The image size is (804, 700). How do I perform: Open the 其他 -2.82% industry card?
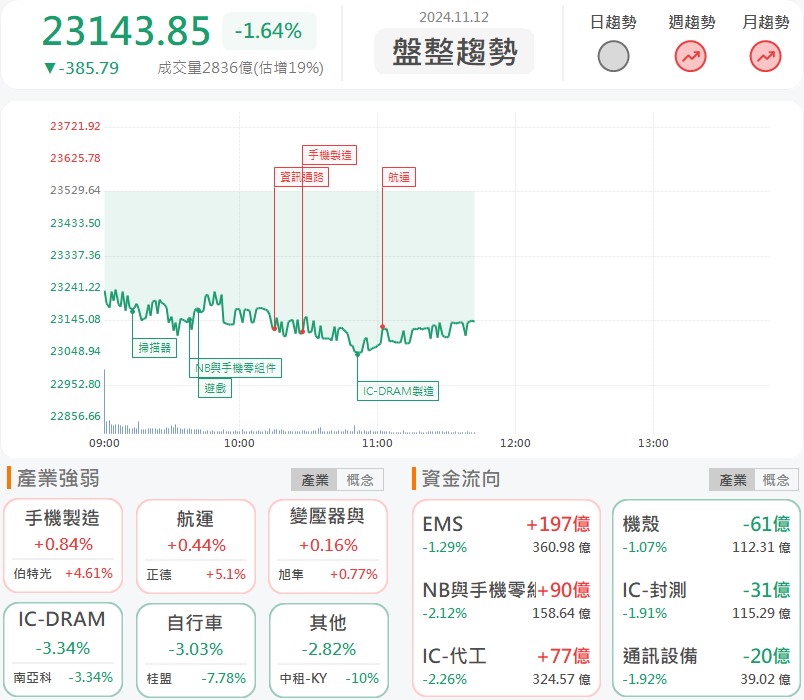(x=328, y=650)
